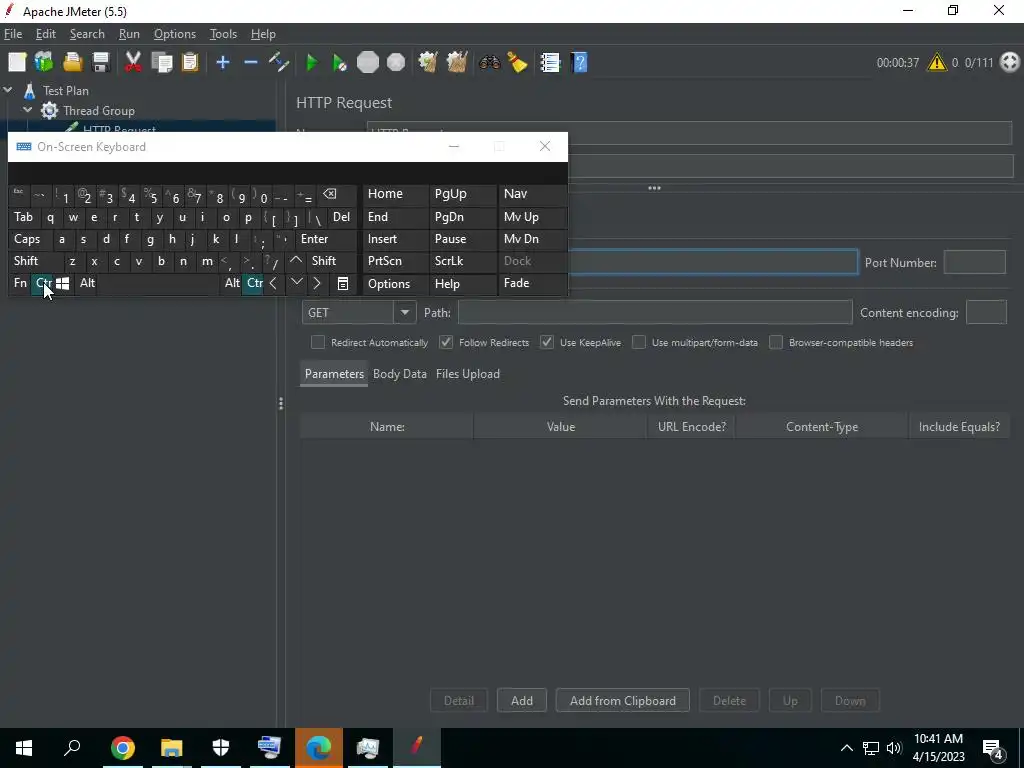Switch to the Body Data tab

click(x=400, y=374)
